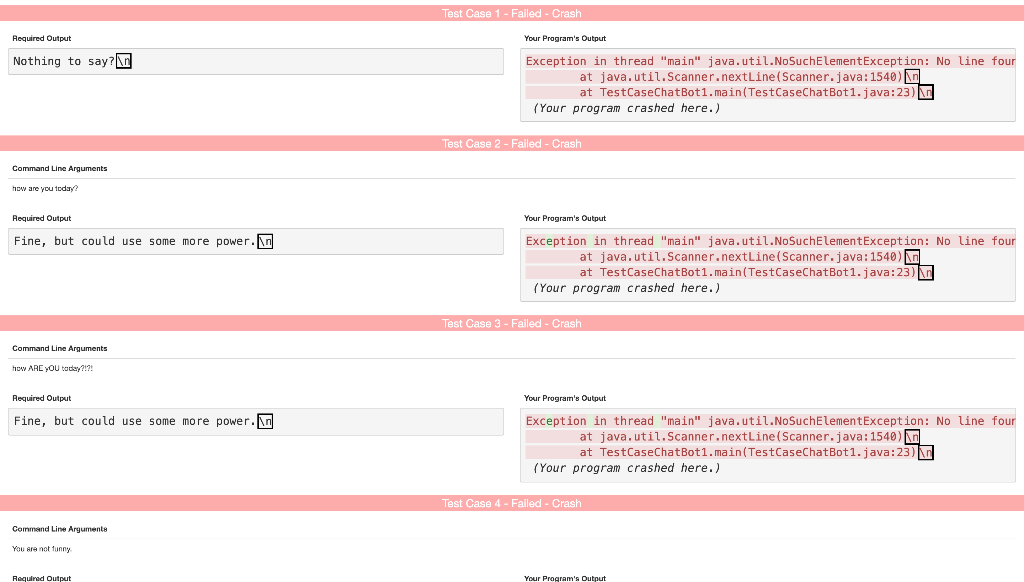
Task: Click Test Case 2's Your Program's Output label
Action: 565,218
